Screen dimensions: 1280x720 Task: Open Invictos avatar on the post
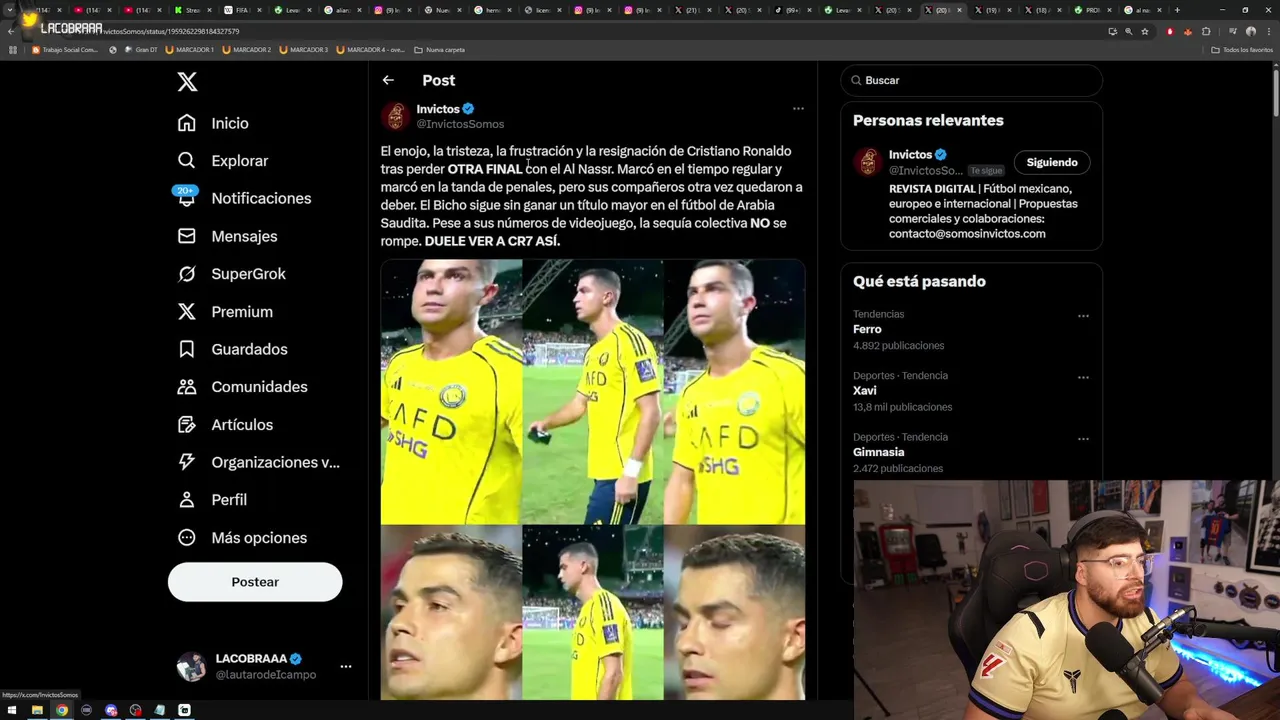(396, 116)
